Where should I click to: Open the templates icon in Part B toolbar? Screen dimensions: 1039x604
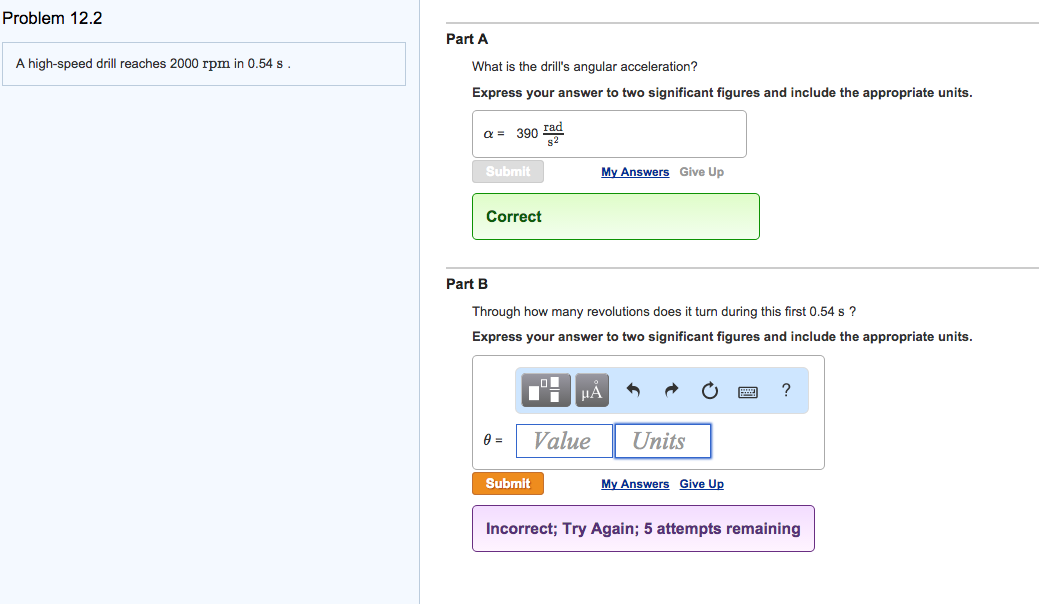[x=545, y=390]
